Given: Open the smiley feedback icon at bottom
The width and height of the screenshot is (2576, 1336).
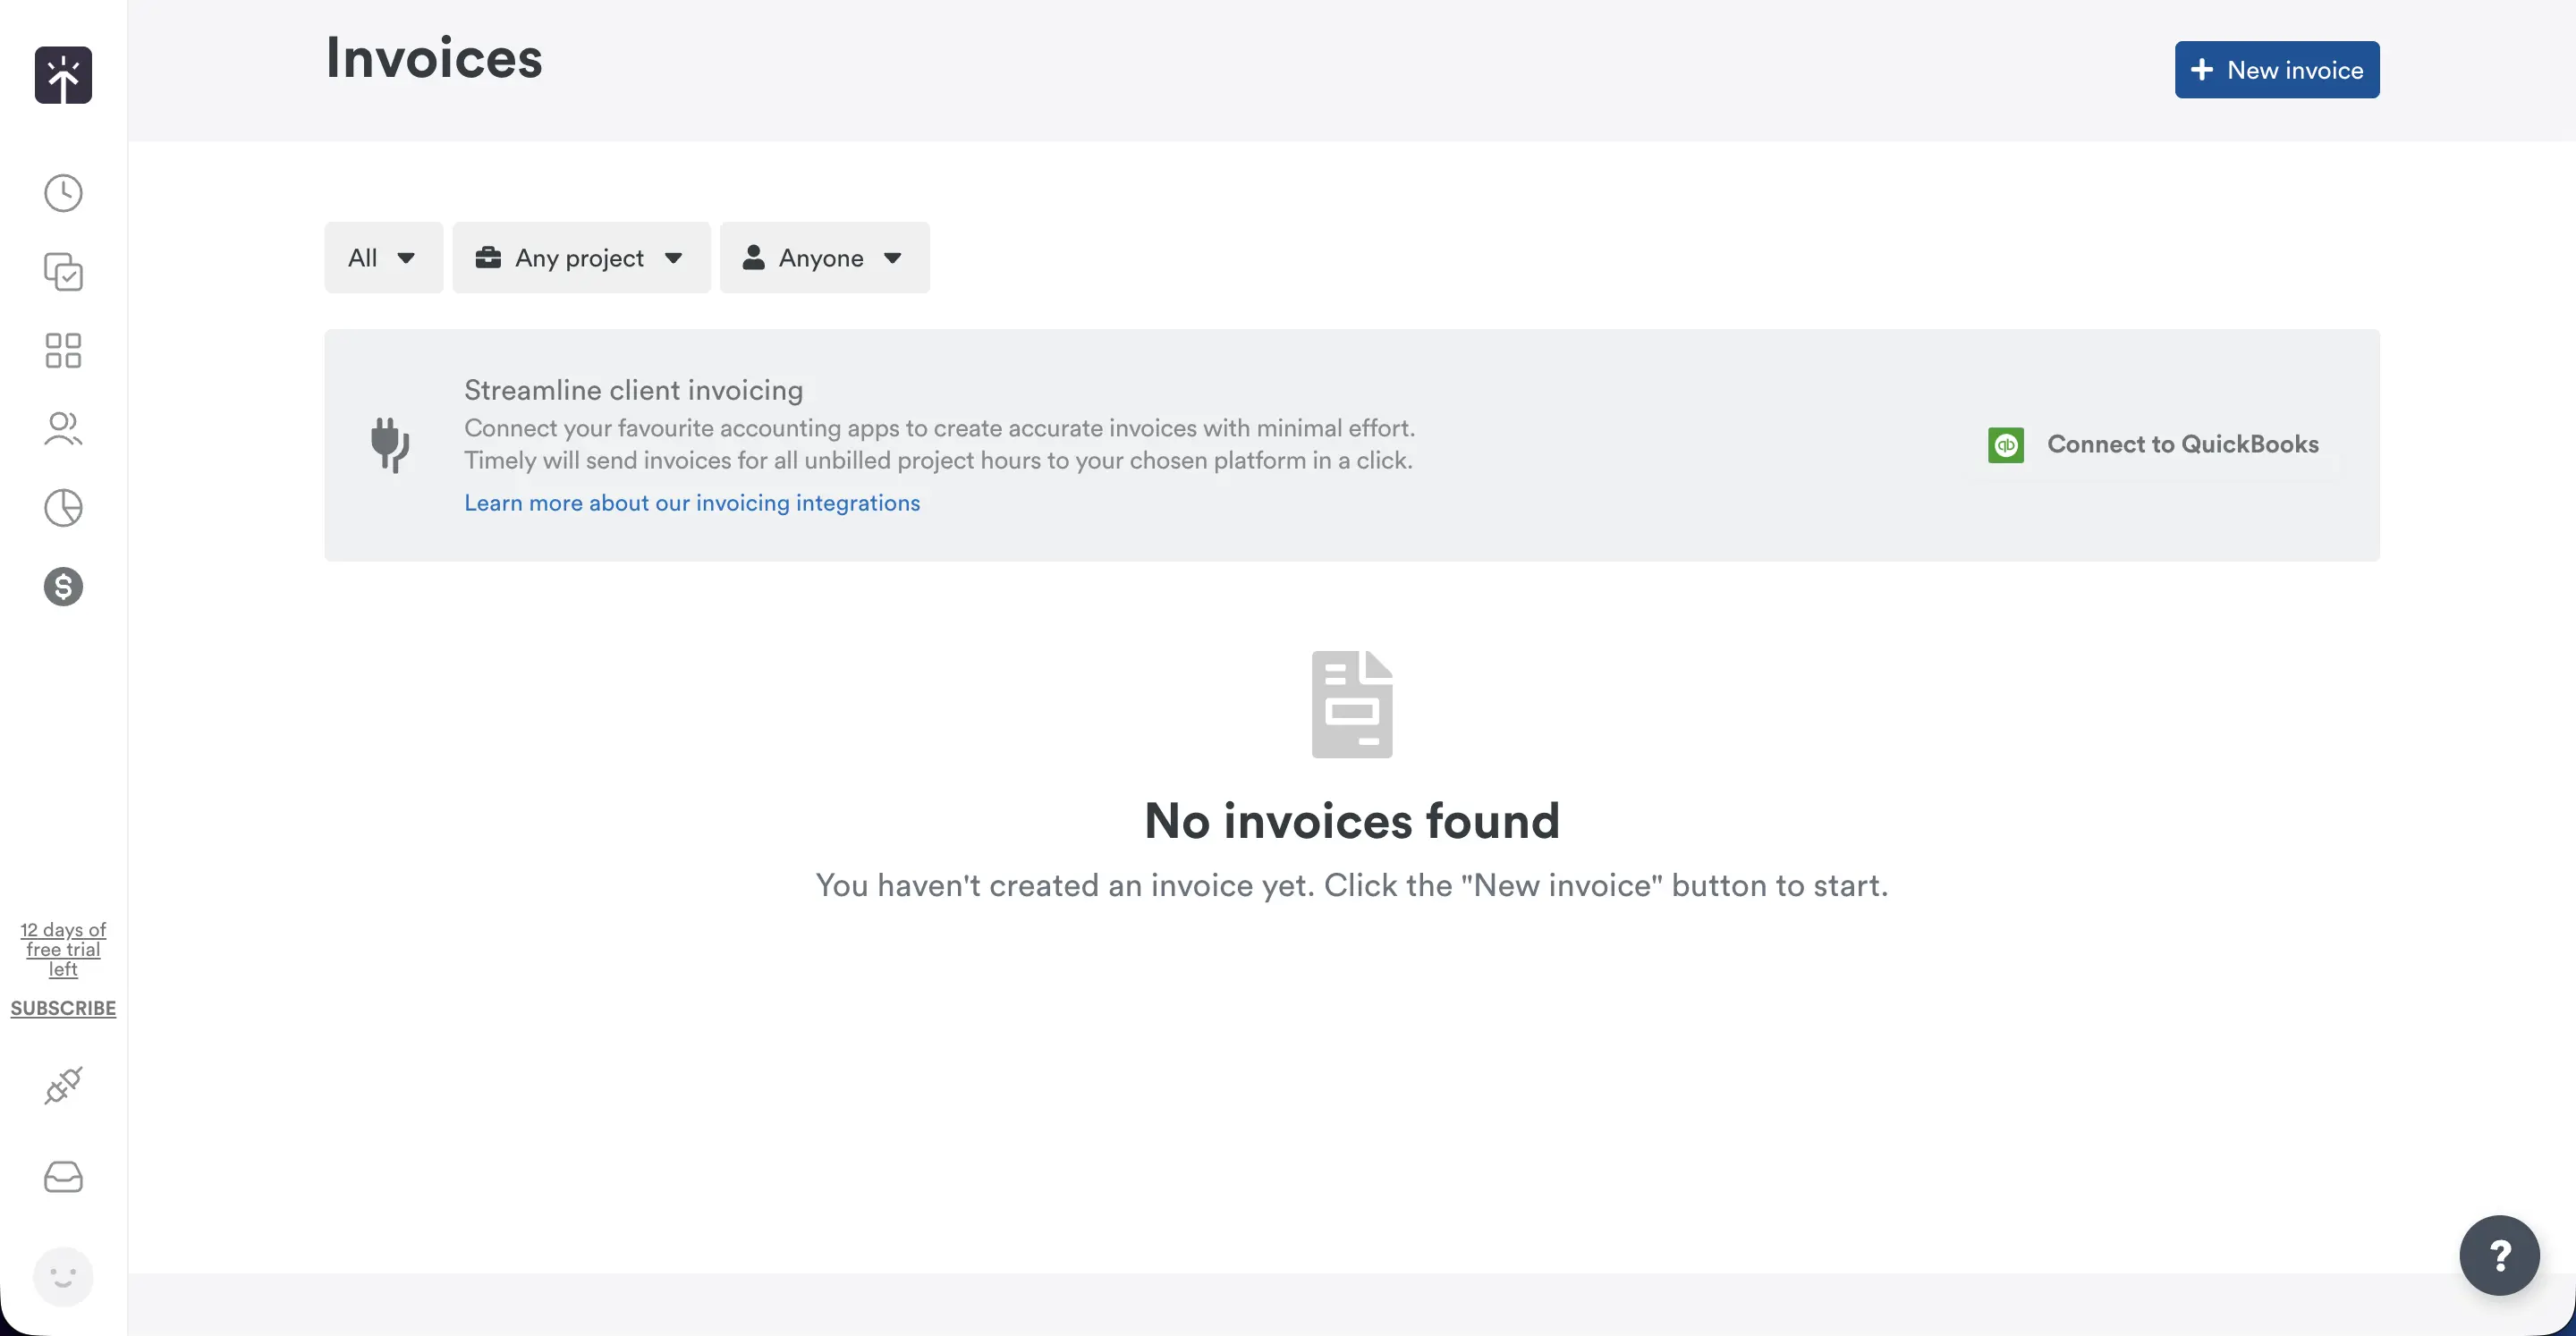Looking at the screenshot, I should 63,1276.
